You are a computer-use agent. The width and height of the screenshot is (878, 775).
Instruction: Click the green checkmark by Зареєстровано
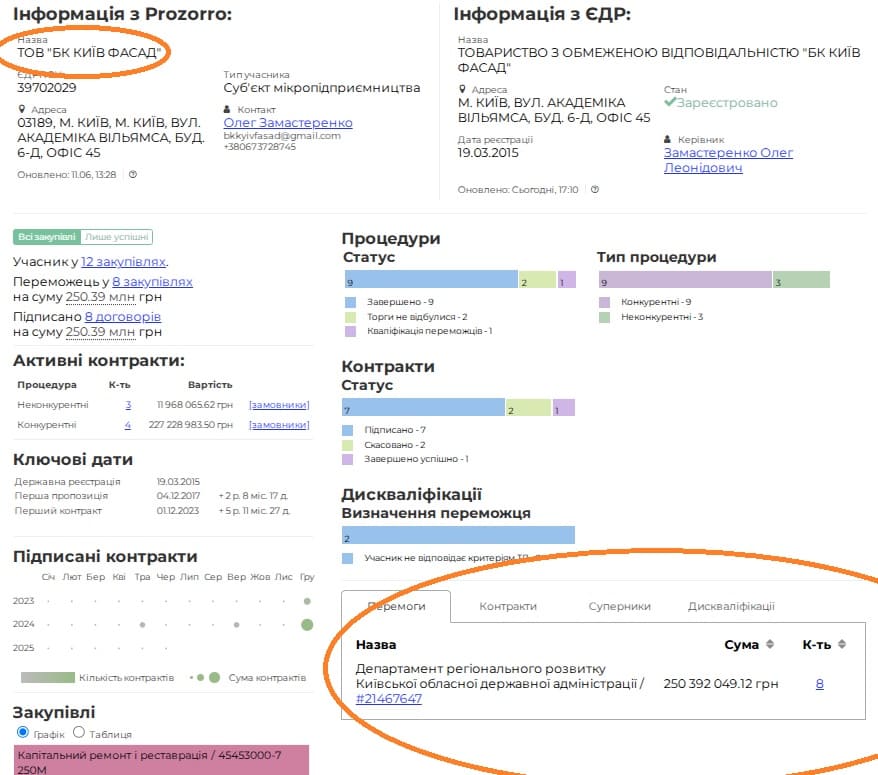(670, 103)
